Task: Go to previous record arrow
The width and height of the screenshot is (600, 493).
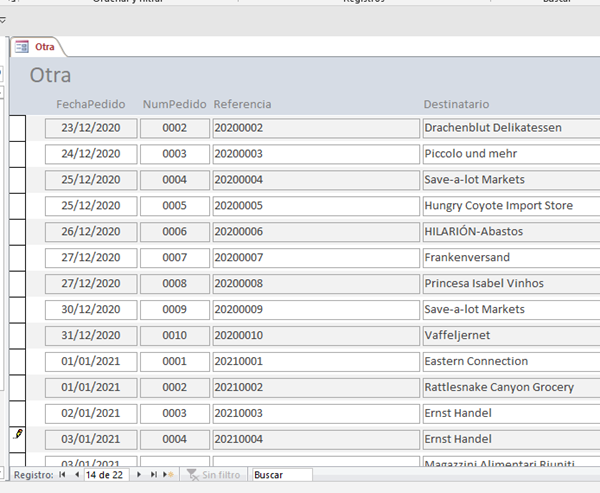Action: point(77,475)
